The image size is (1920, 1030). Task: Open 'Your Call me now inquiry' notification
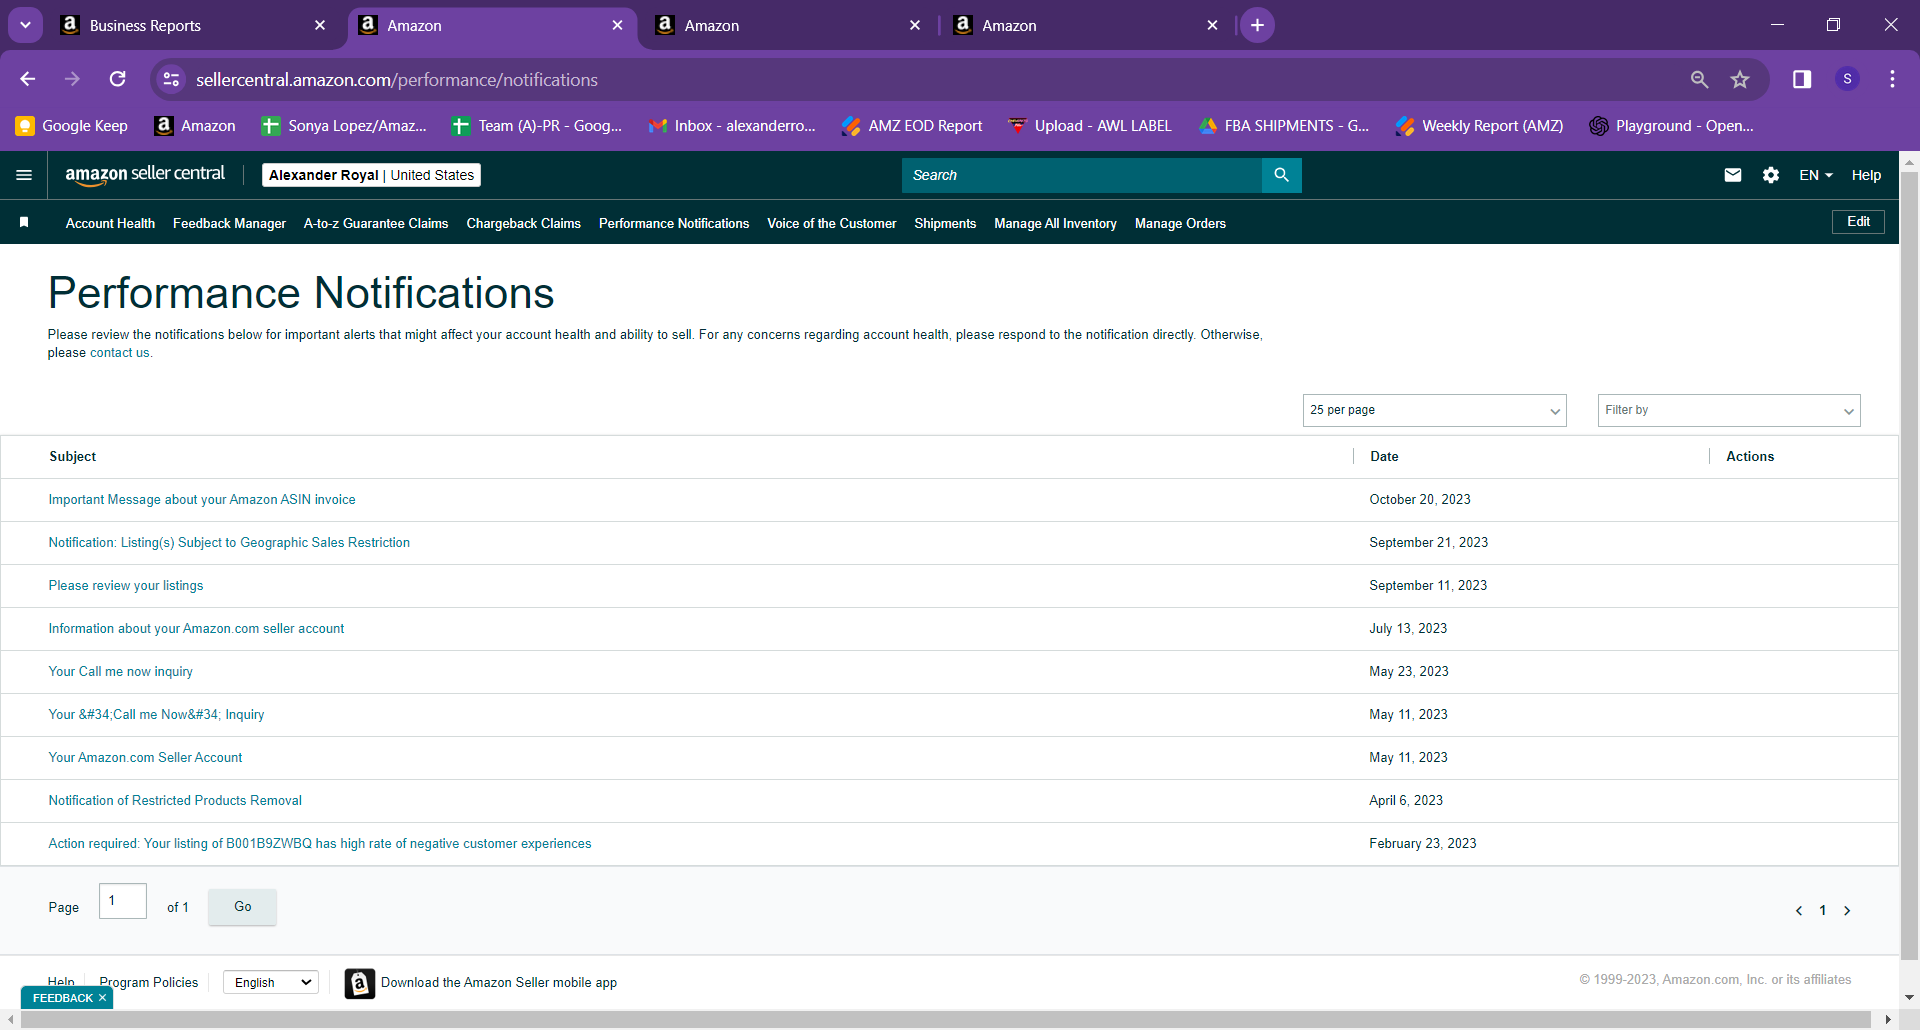(x=121, y=672)
